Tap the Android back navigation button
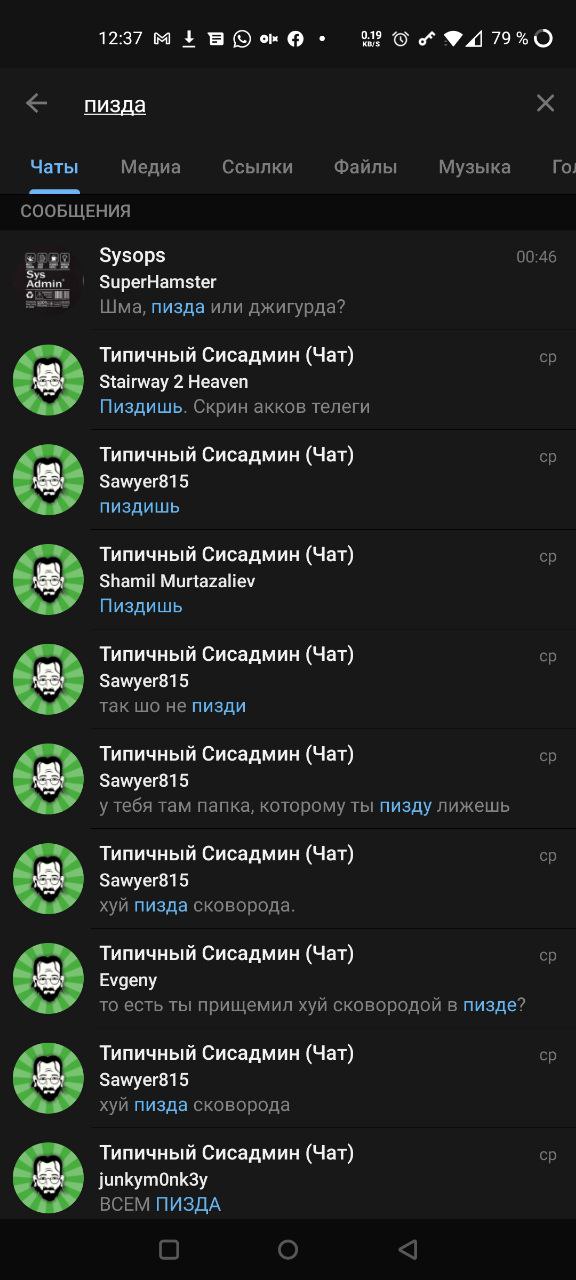Screen dimensions: 576x1280 (407, 1249)
